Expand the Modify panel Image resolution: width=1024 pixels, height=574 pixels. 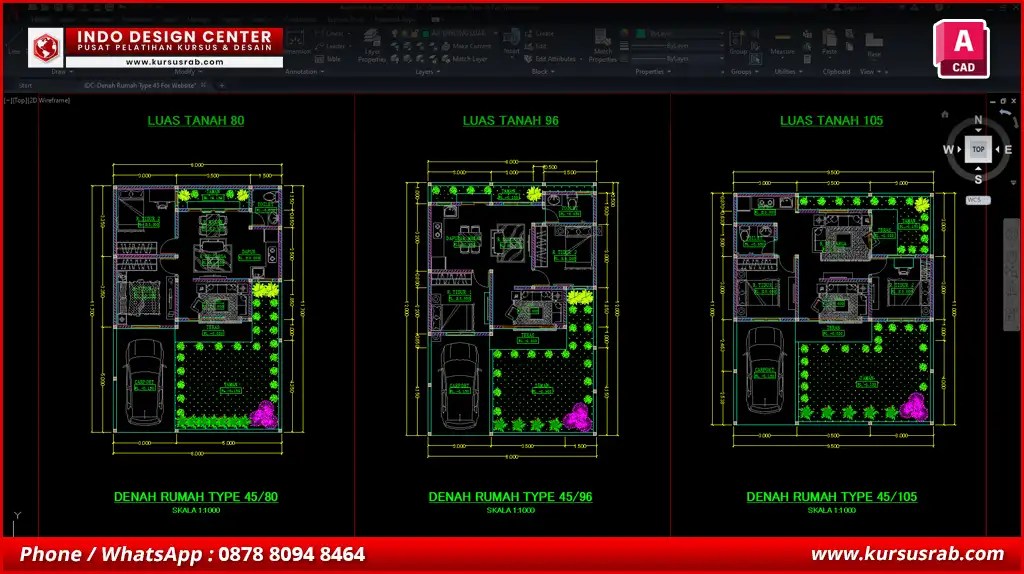point(187,72)
